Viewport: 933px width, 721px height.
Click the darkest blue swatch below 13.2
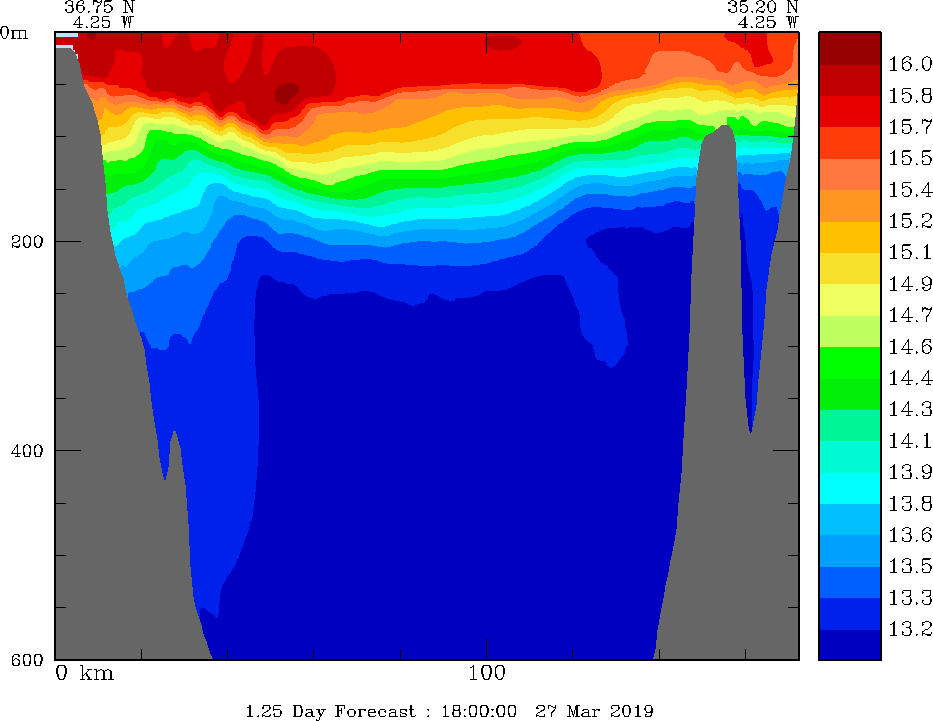pos(850,645)
